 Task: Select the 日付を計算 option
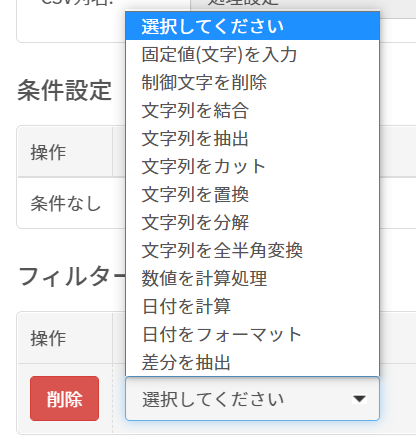coord(252,306)
